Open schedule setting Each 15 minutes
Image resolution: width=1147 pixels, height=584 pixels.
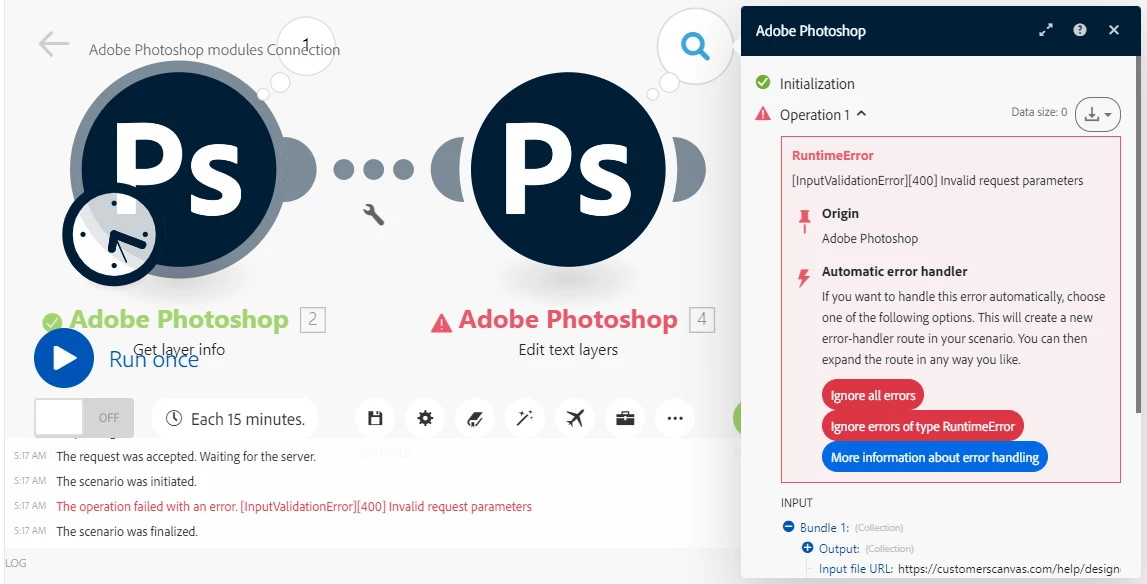(236, 419)
